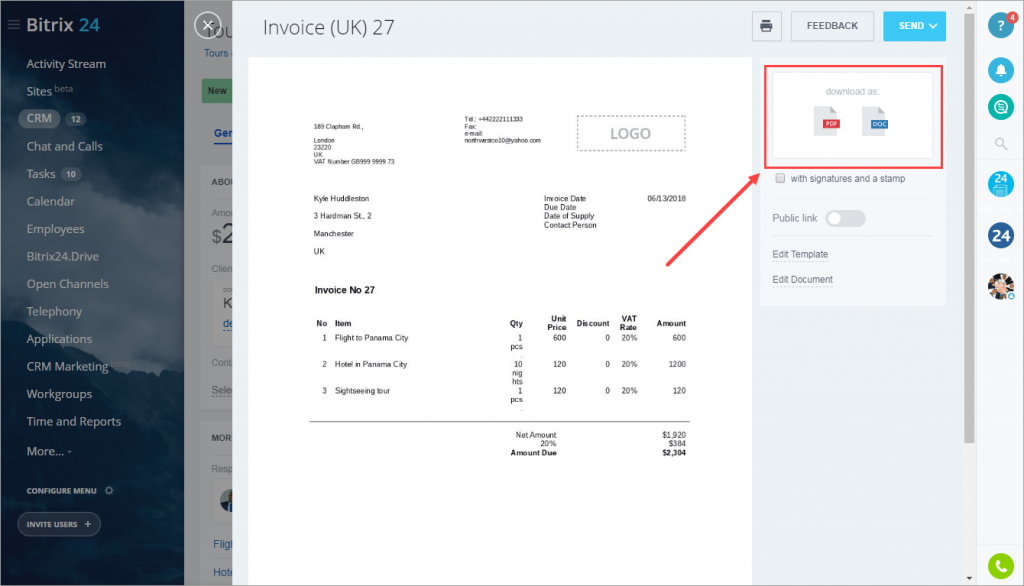Click Hotel in Panama City row
Viewport: 1024px width, 586px height.
click(x=500, y=372)
